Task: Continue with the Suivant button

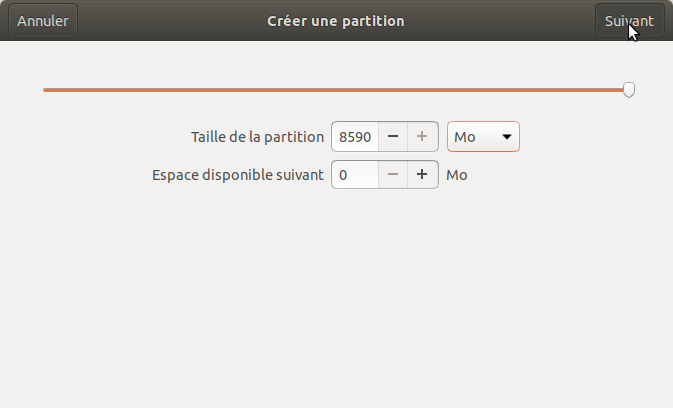Action: (629, 21)
